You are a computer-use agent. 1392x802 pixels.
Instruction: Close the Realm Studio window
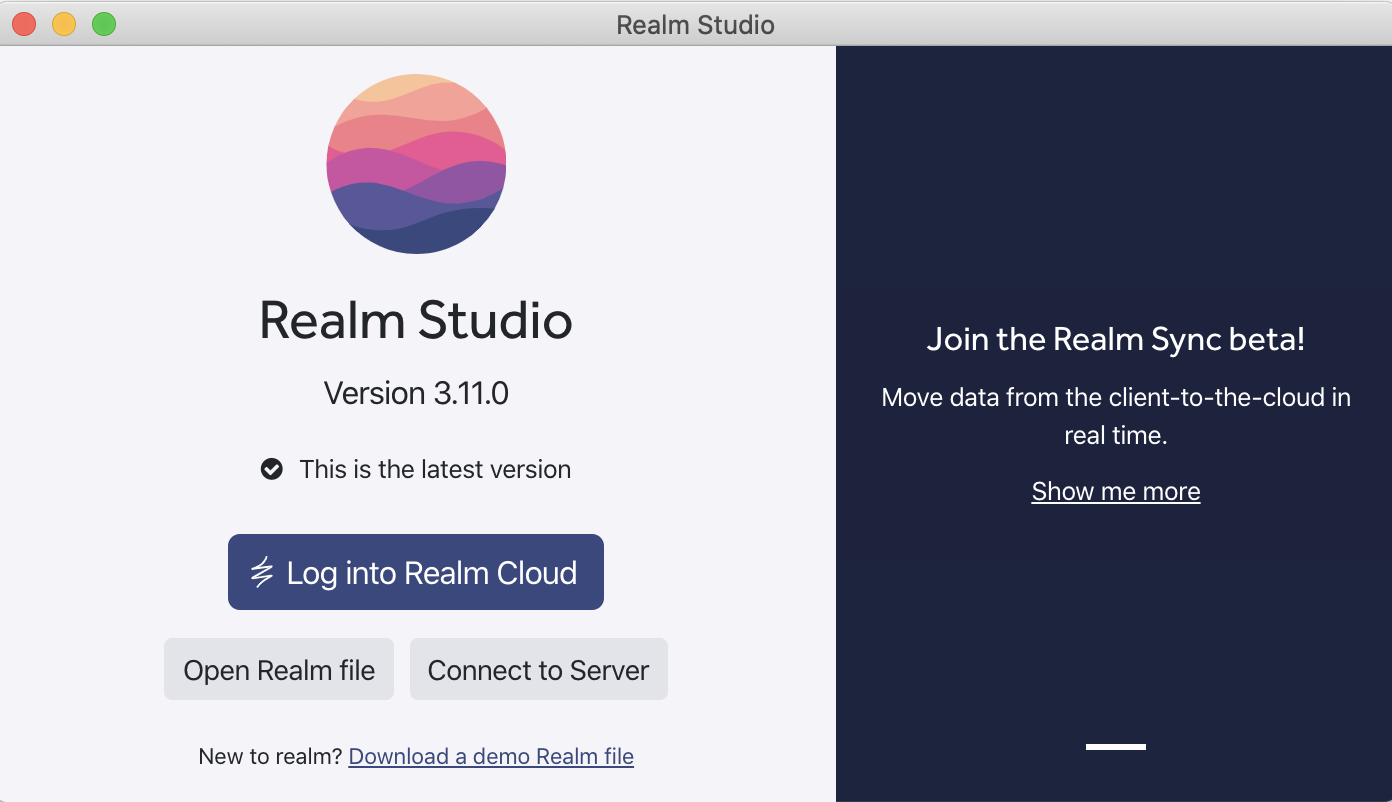(24, 24)
